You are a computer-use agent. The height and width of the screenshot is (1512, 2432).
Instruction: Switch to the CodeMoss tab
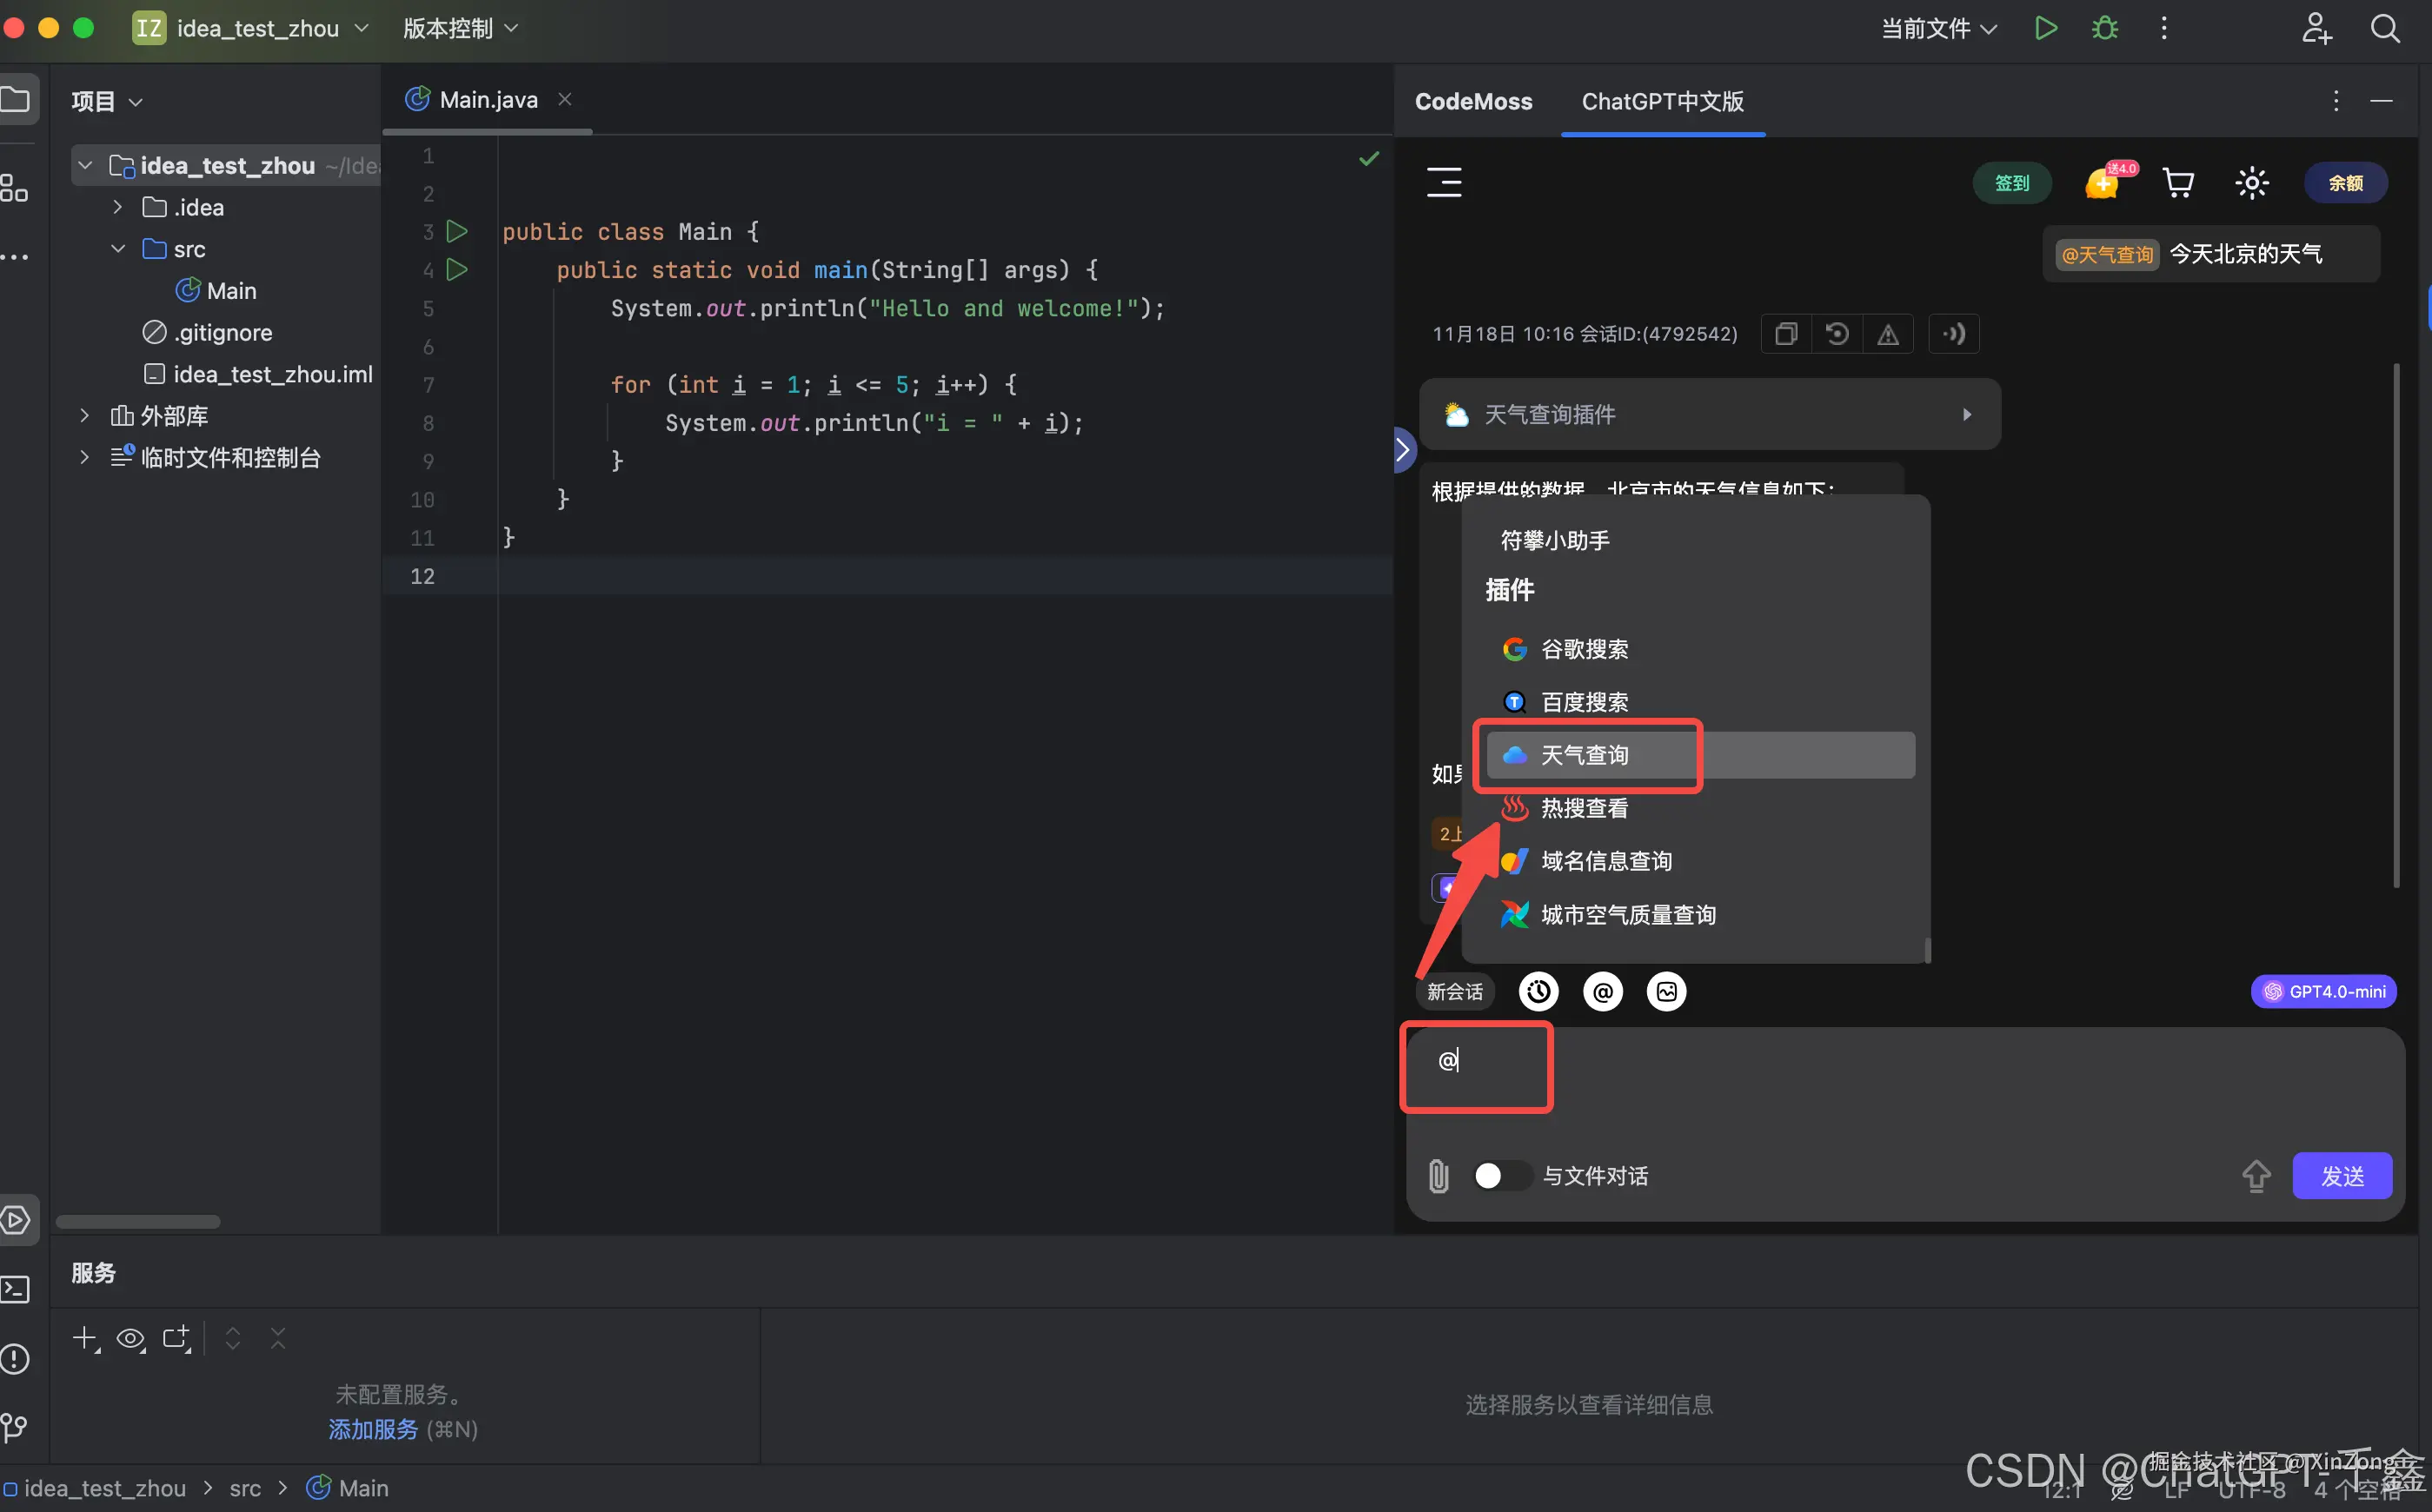(1473, 101)
